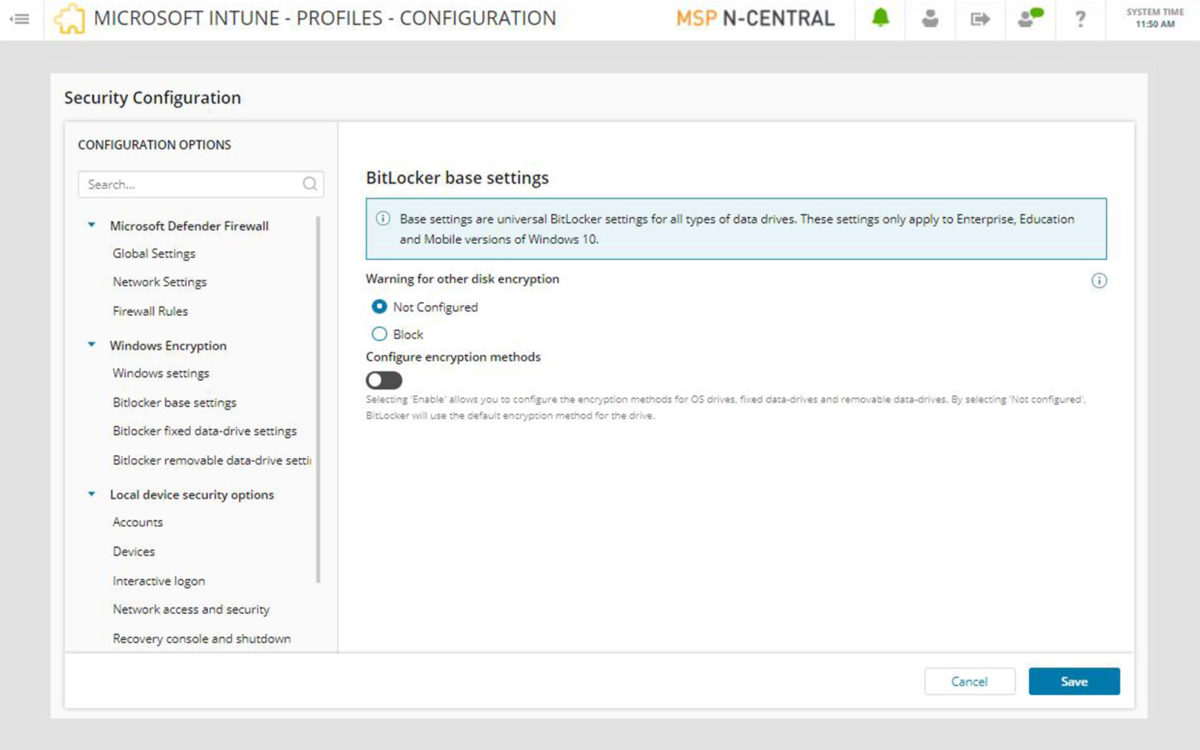Image resolution: width=1200 pixels, height=750 pixels.
Task: Select Firewall Rules in the sidebar
Action: tap(150, 311)
